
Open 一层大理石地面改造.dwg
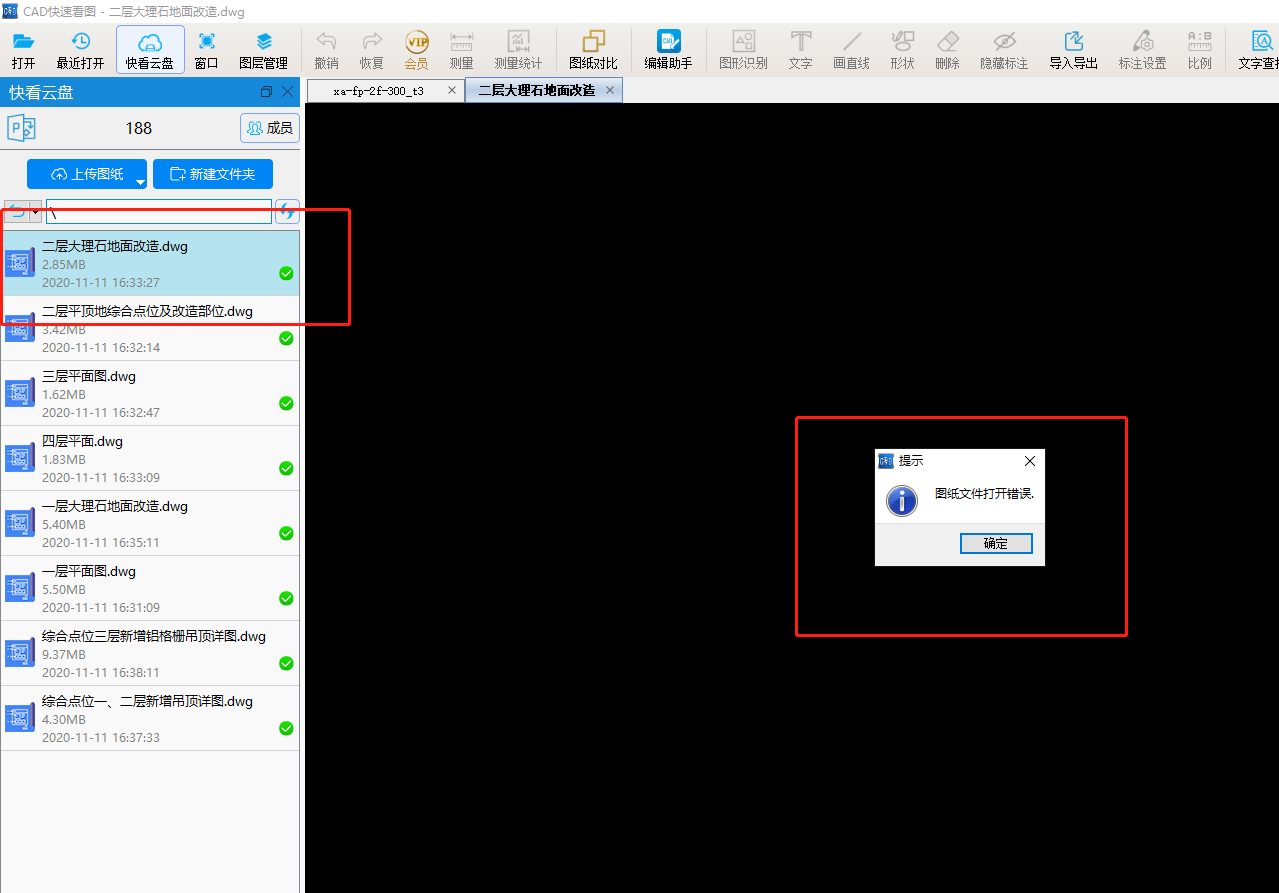(x=150, y=523)
